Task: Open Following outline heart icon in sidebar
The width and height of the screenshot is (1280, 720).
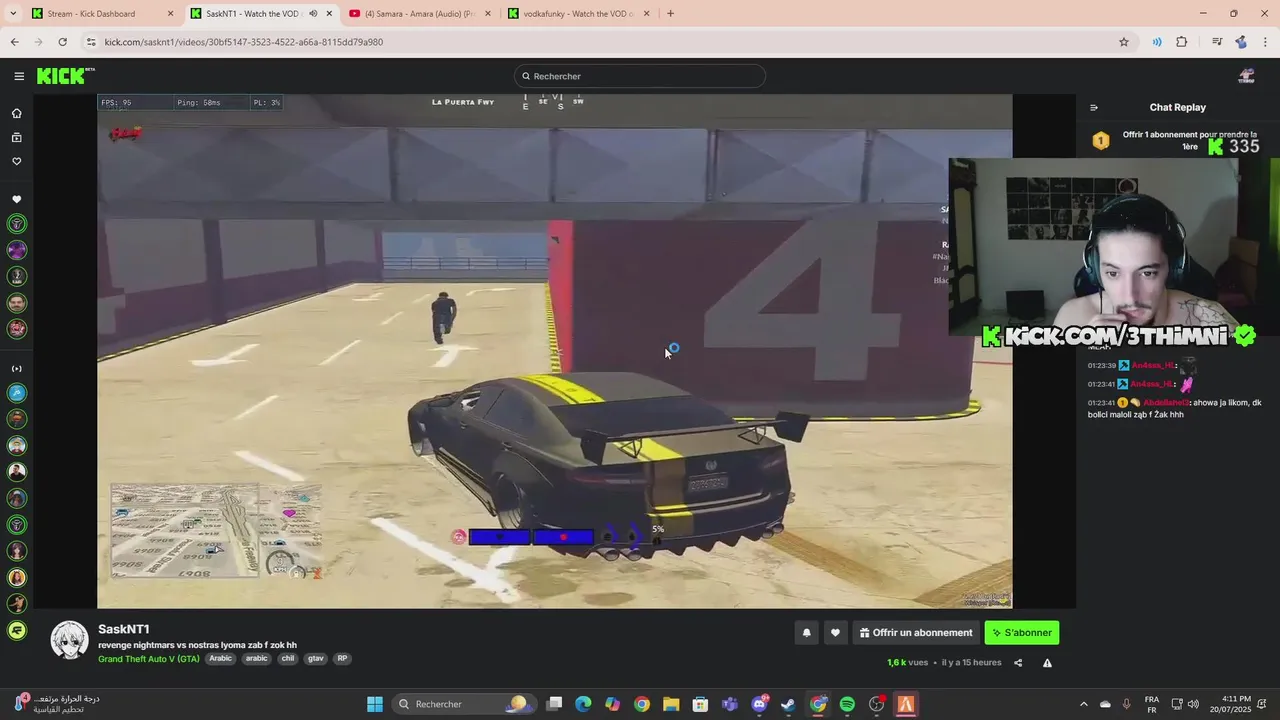Action: click(17, 161)
